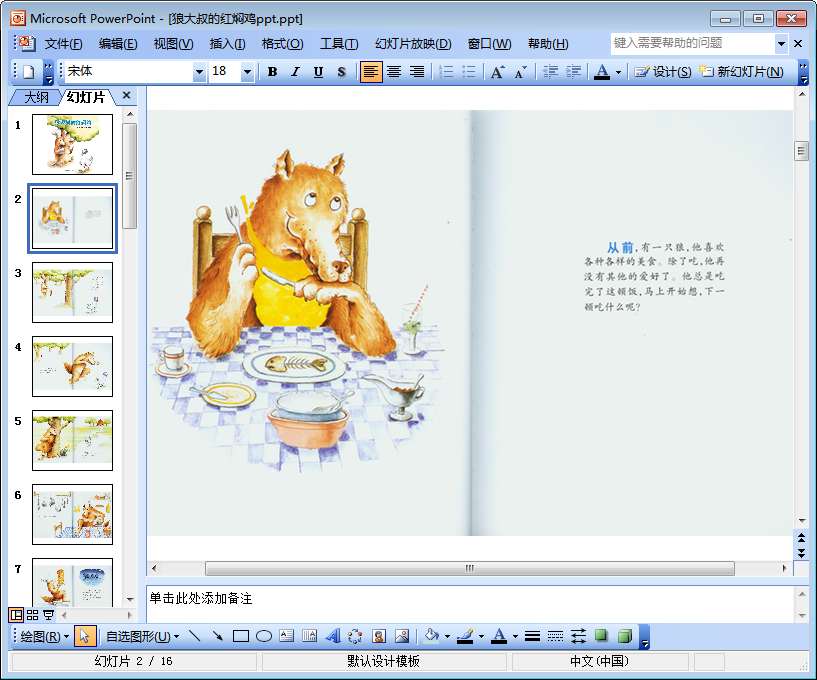
Task: Open the 格式 menu
Action: point(282,44)
